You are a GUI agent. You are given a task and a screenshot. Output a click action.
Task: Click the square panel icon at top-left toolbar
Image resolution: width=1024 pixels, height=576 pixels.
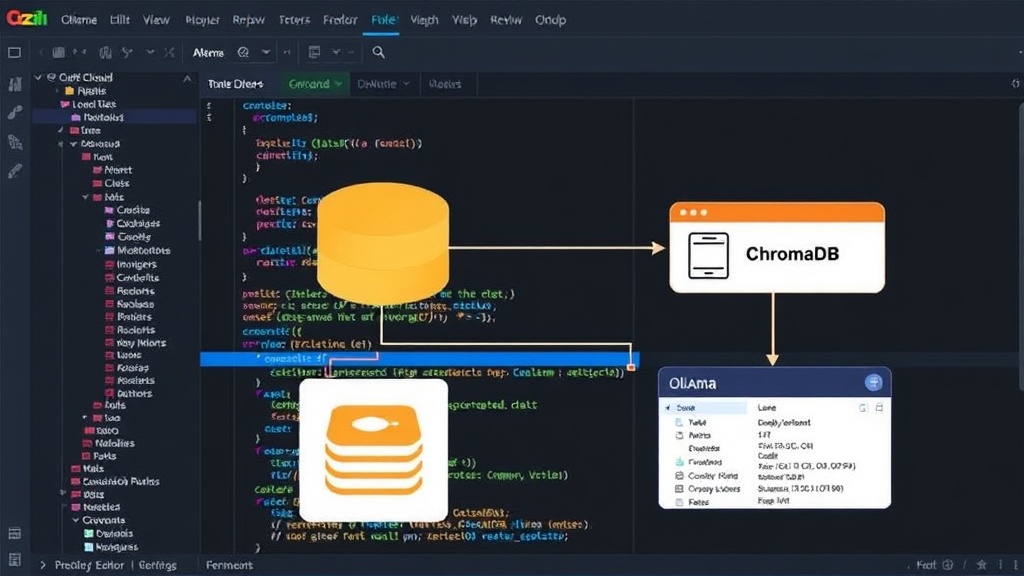click(14, 52)
